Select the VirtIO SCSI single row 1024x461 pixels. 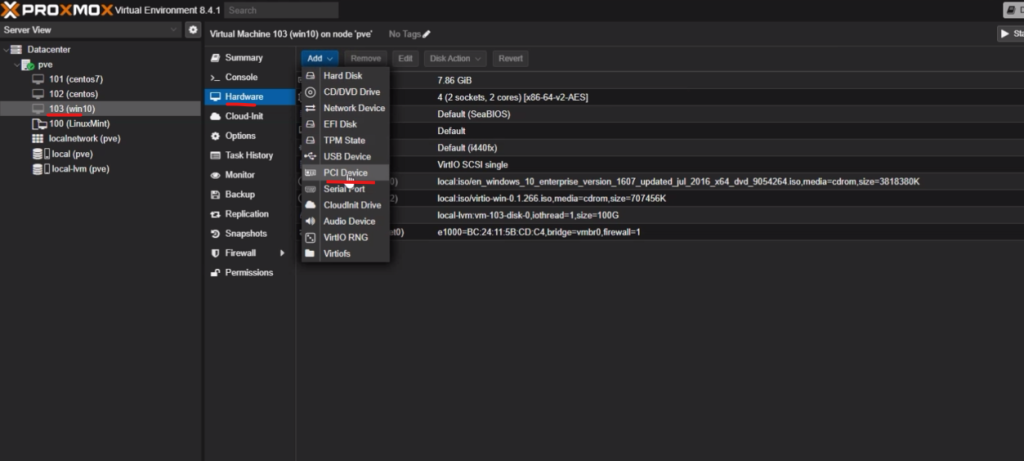click(x=660, y=165)
